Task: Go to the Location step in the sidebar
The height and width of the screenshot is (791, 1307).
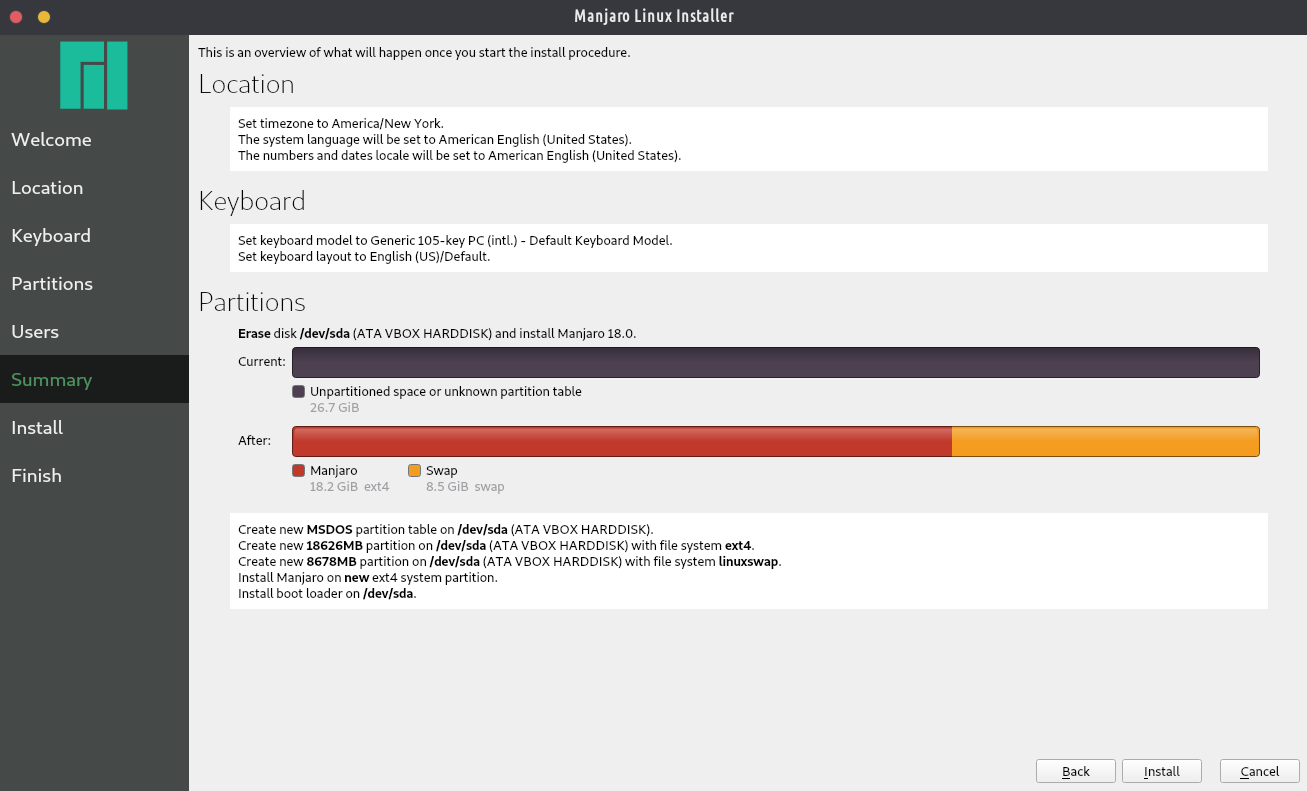Action: (x=47, y=188)
